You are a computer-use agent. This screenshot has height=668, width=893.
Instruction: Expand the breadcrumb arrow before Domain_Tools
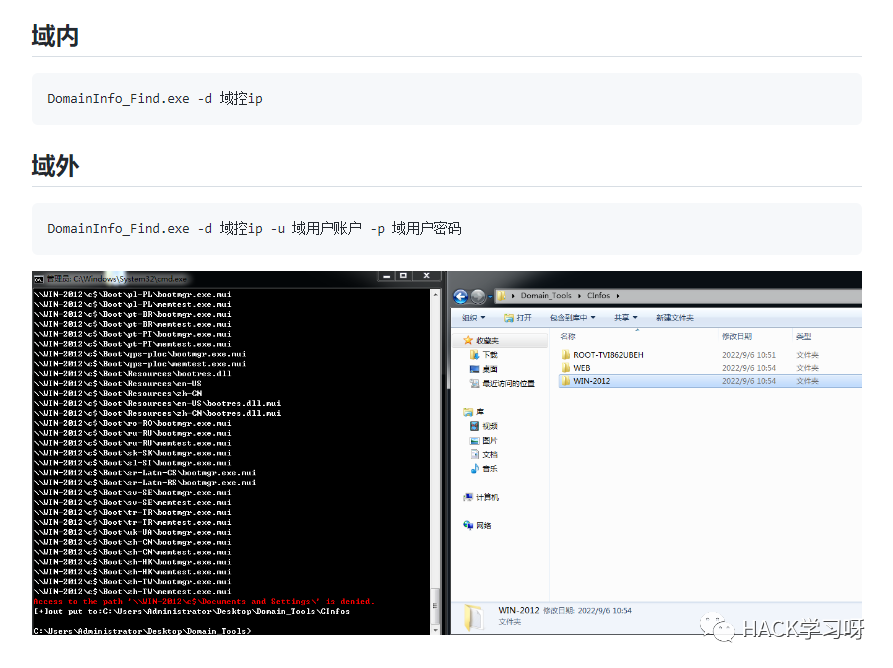[x=513, y=296]
